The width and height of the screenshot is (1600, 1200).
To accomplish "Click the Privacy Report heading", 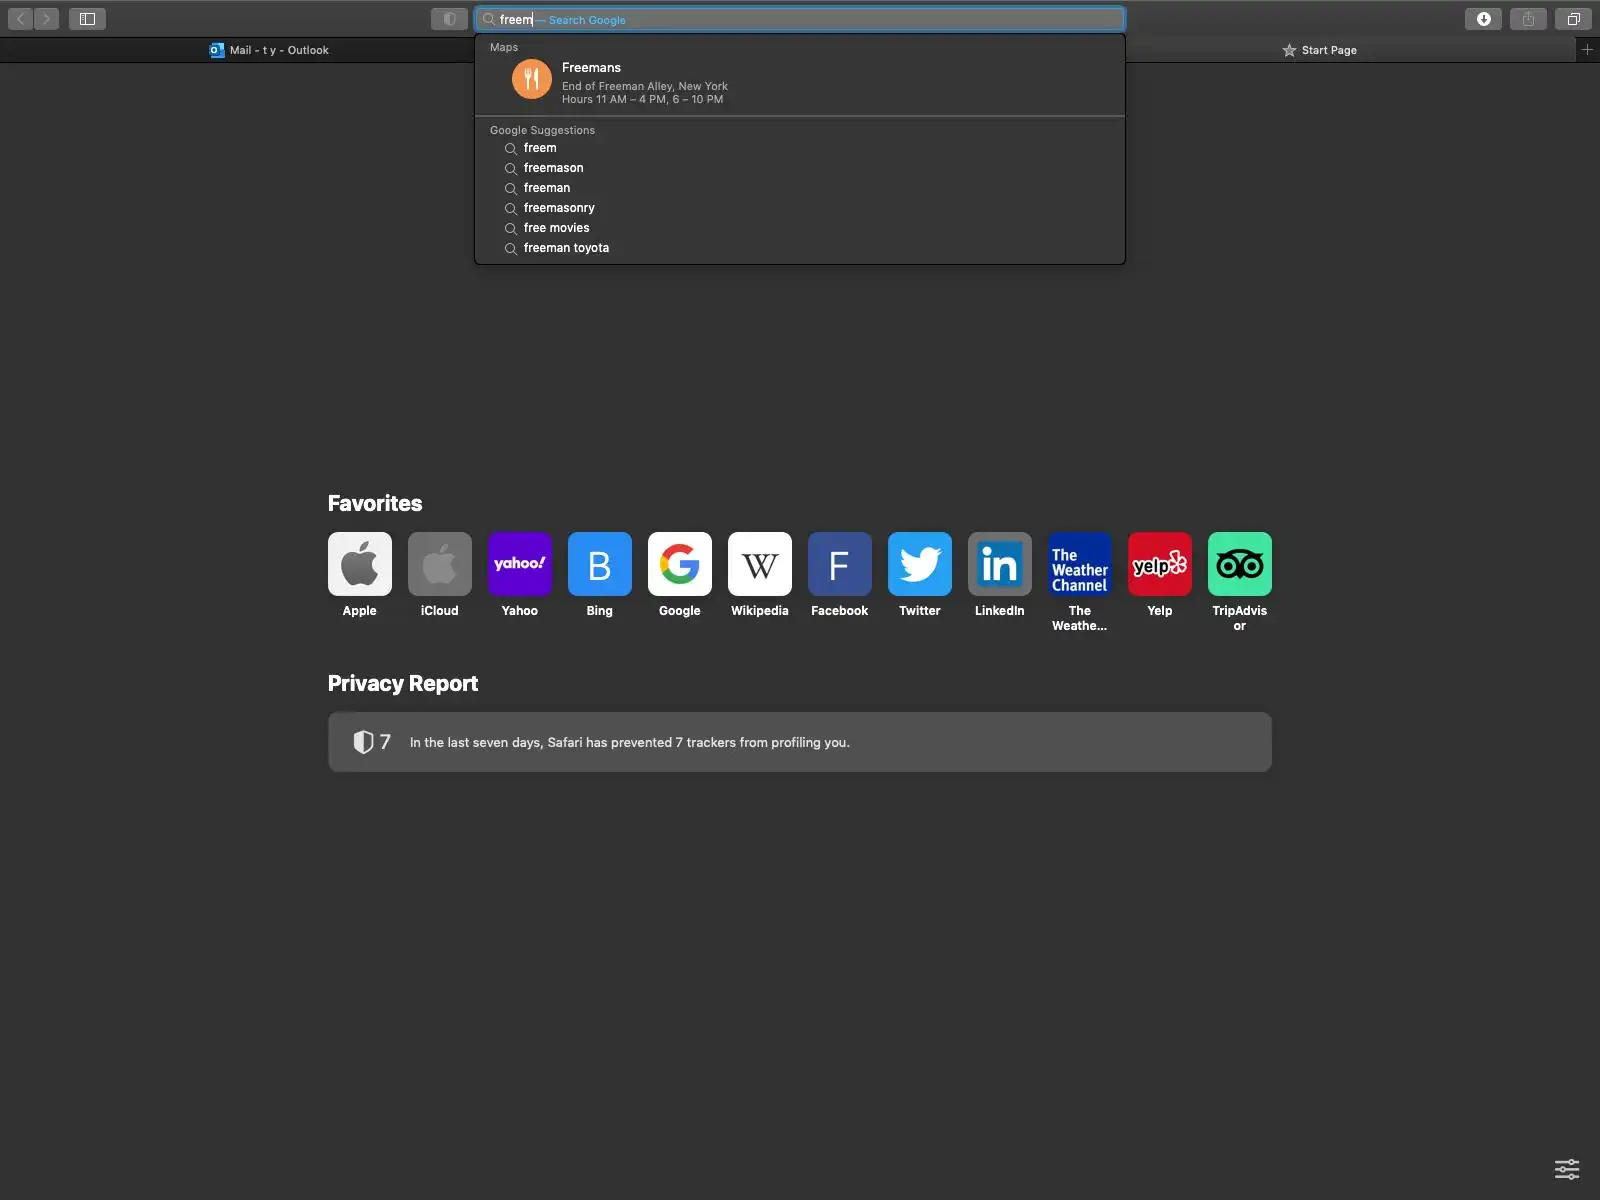I will click(403, 683).
